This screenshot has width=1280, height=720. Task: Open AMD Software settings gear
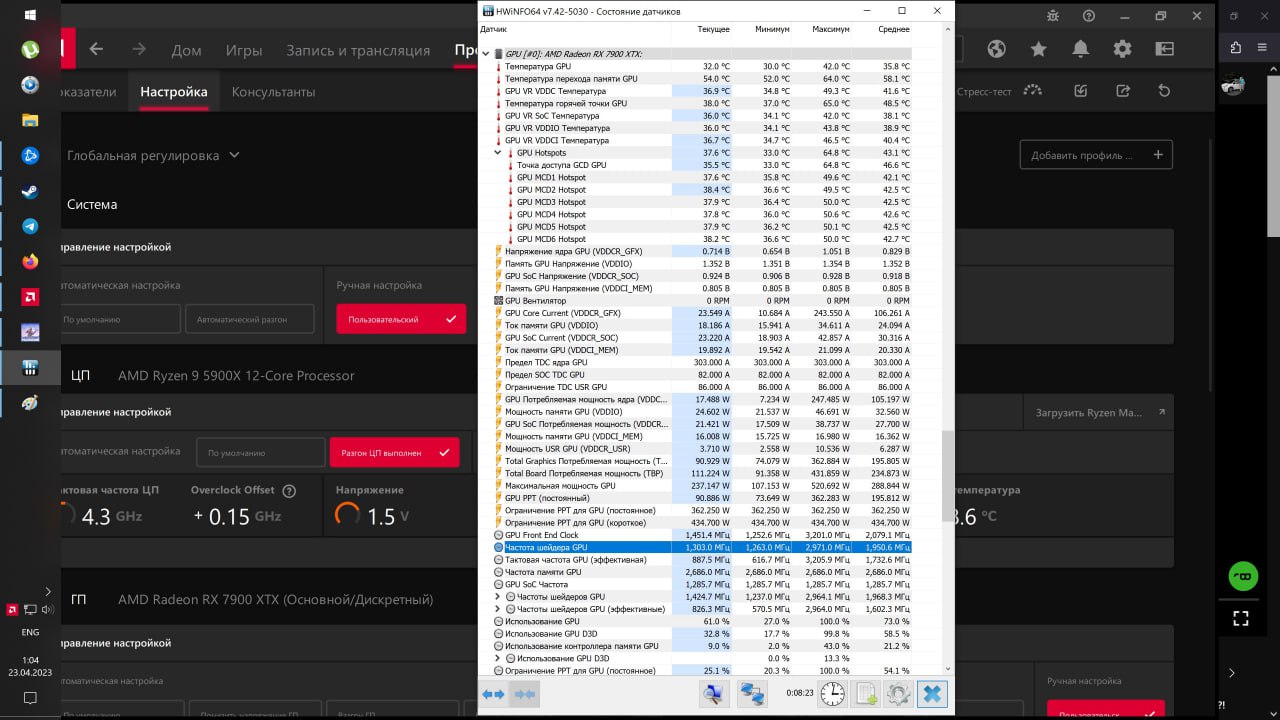coord(1122,49)
